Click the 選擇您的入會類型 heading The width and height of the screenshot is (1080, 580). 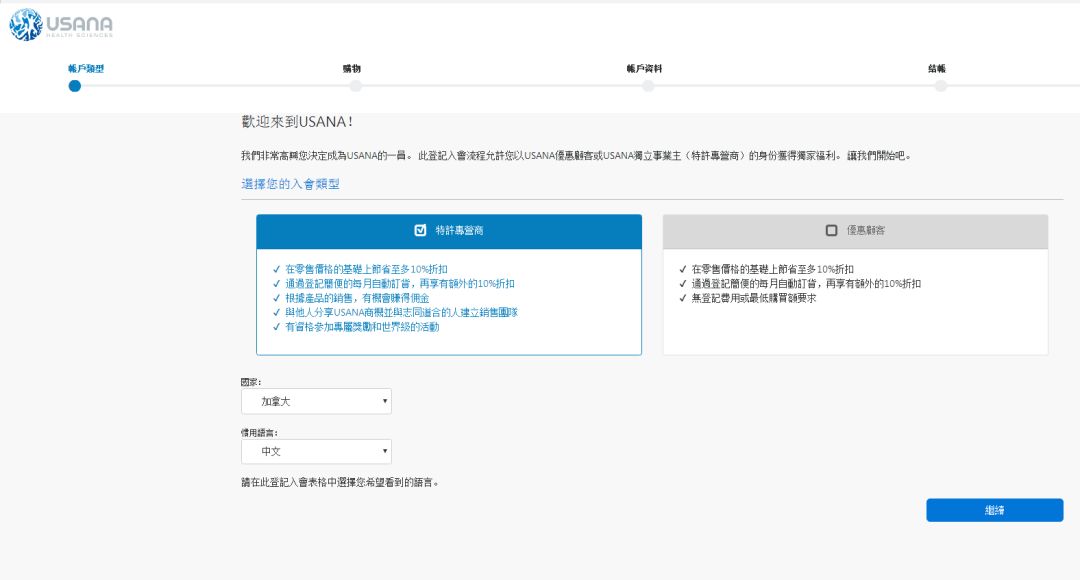[291, 184]
